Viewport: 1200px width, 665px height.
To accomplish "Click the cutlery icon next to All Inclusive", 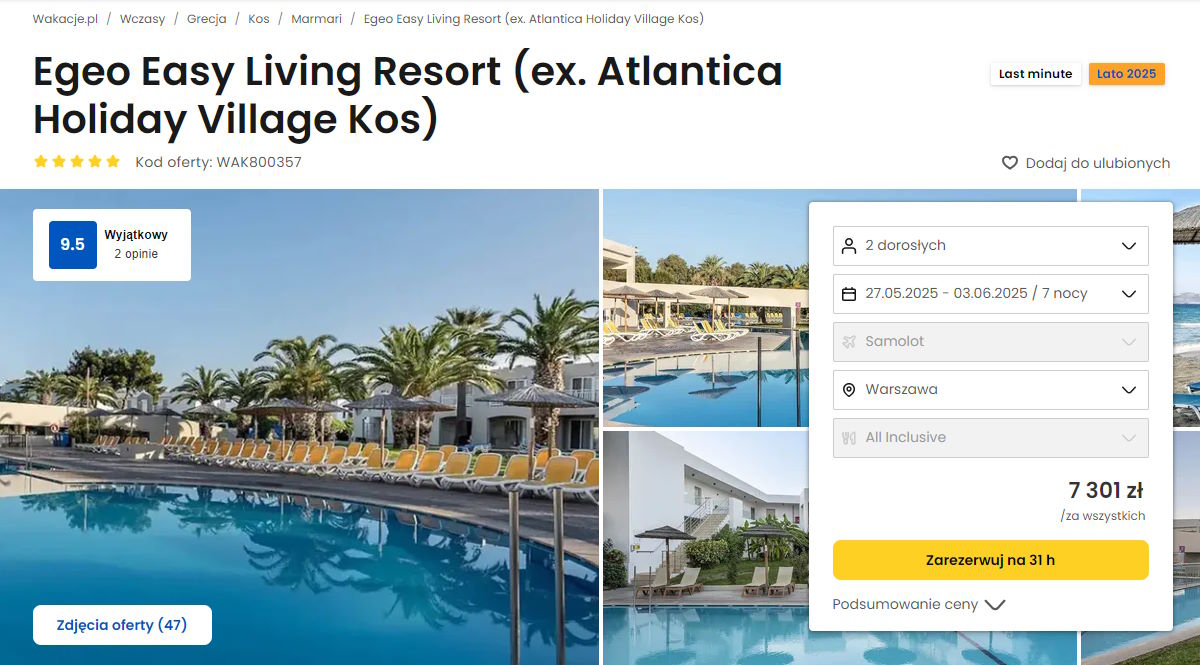I will (849, 438).
